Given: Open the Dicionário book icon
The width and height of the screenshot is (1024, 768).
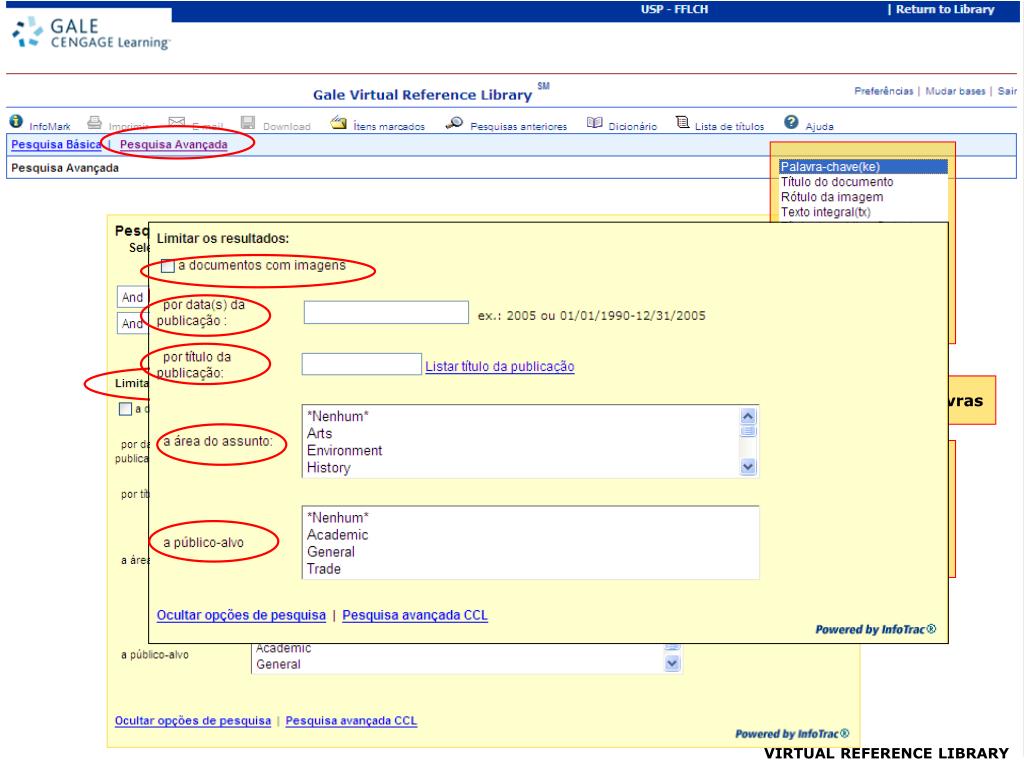Looking at the screenshot, I should (x=594, y=122).
